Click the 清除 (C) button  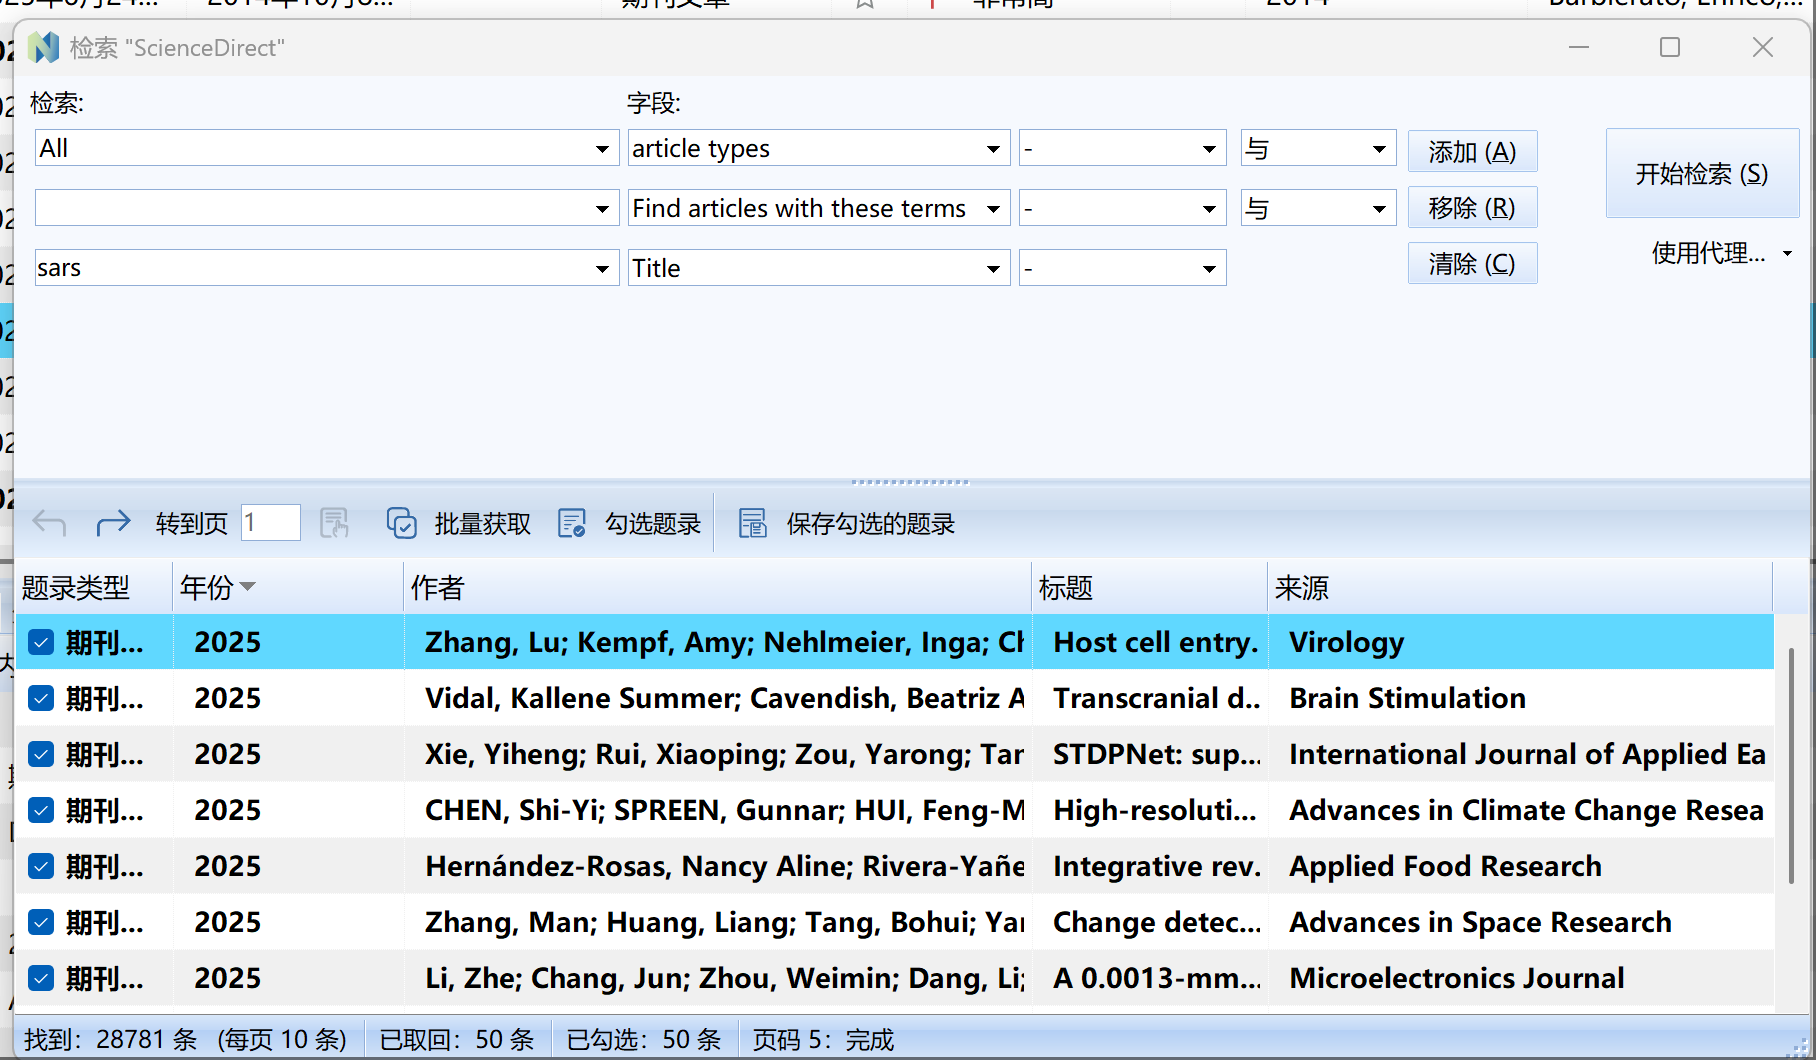click(1472, 263)
